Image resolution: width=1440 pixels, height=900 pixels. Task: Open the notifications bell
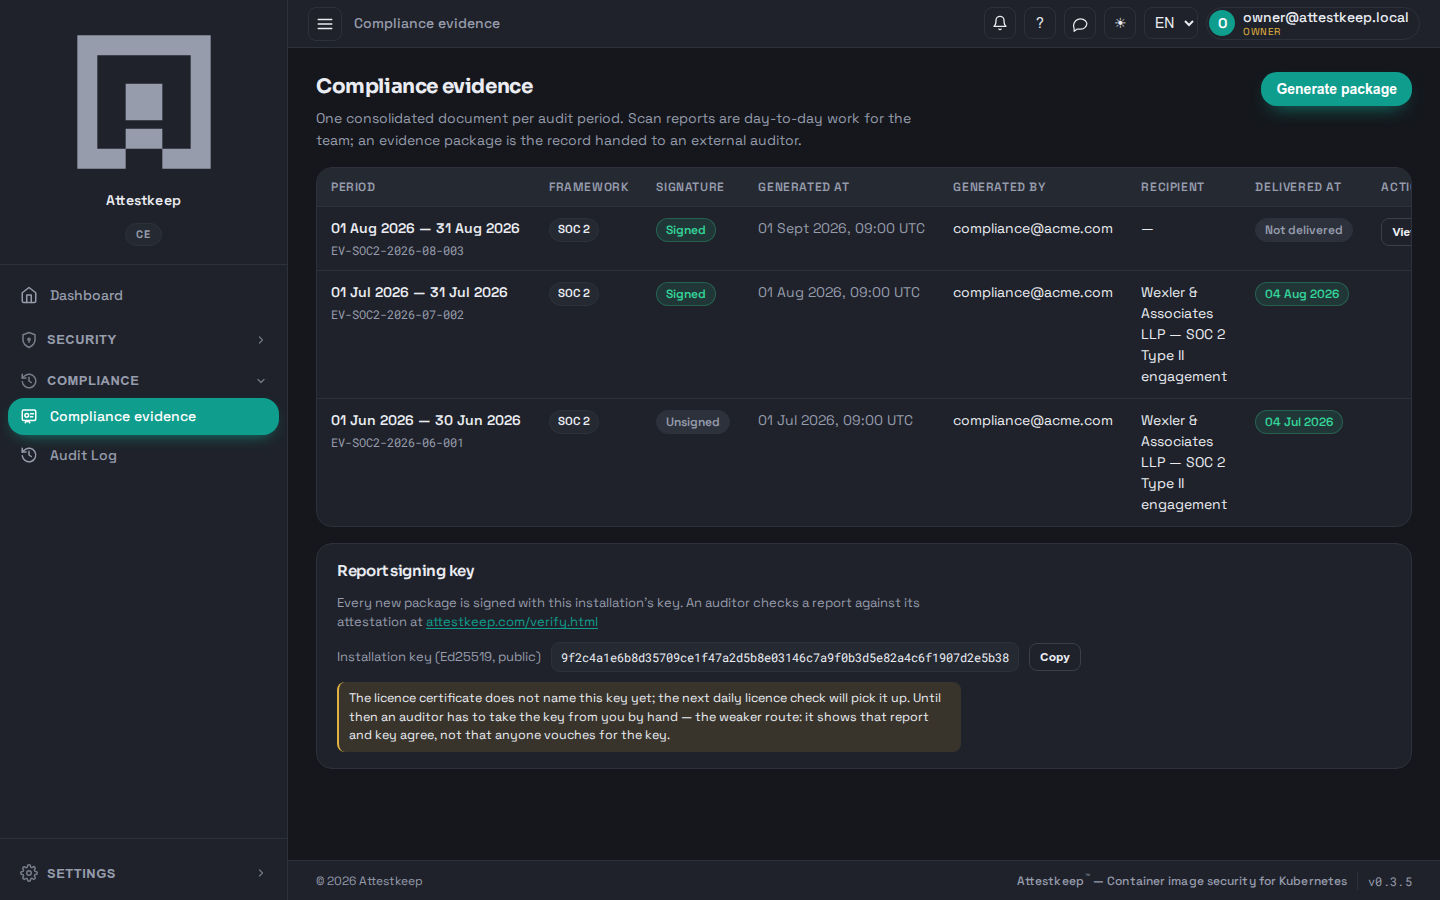[1000, 23]
